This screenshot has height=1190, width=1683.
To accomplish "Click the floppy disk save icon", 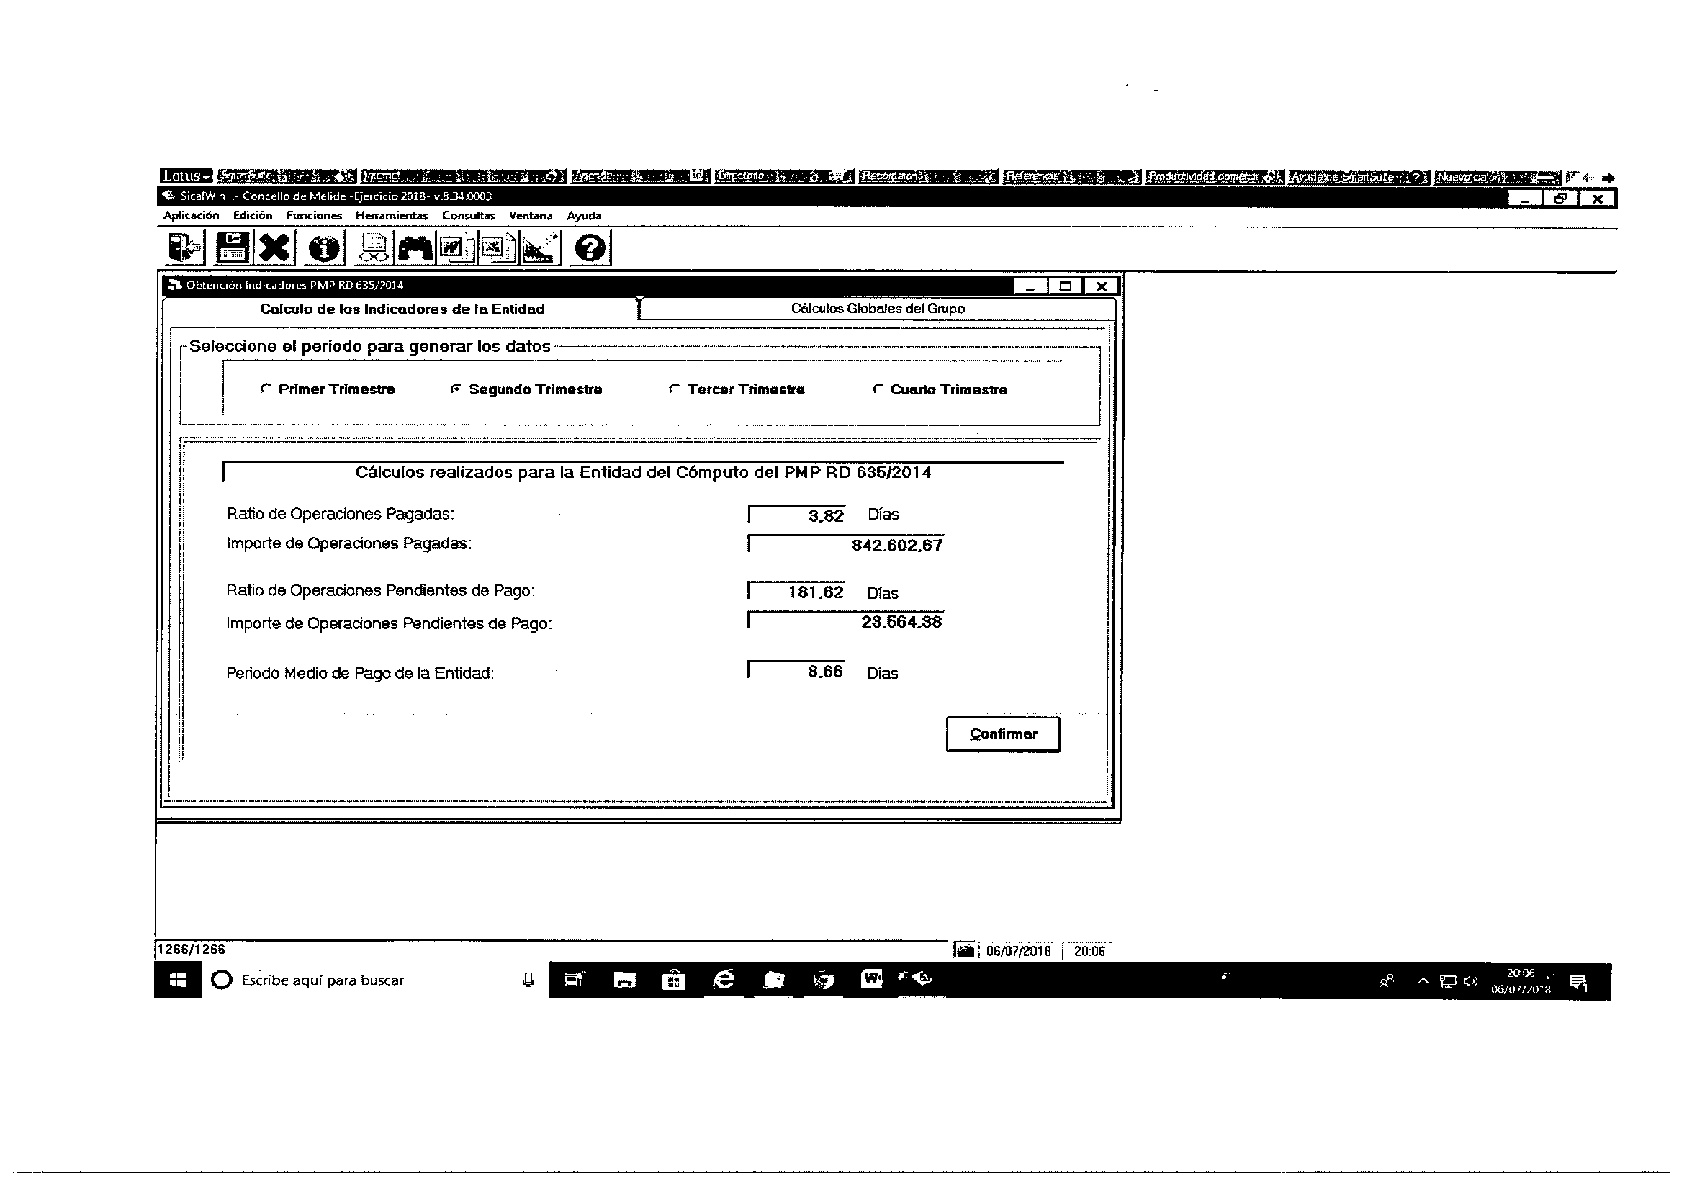I will tap(232, 247).
